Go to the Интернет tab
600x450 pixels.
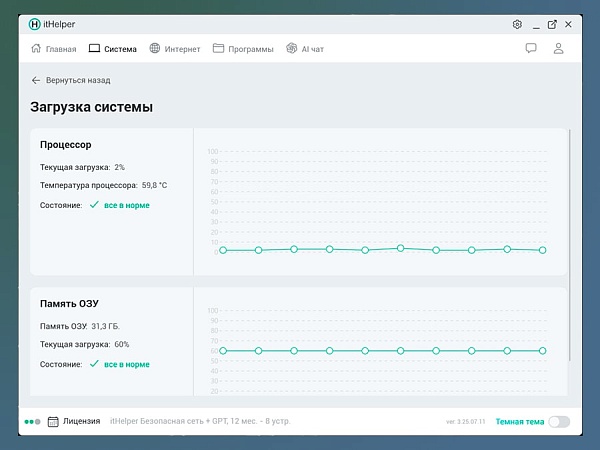point(175,48)
